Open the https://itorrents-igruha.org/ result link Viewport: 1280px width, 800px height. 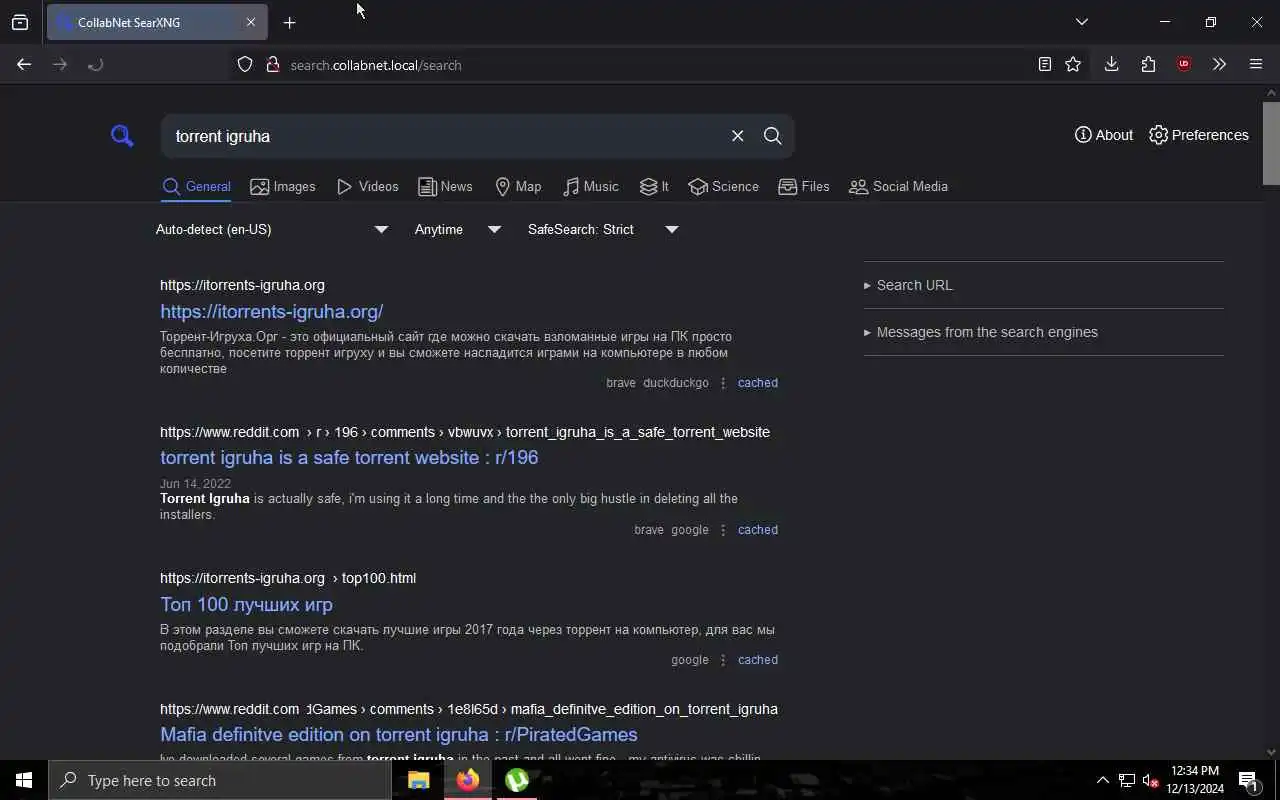click(271, 311)
